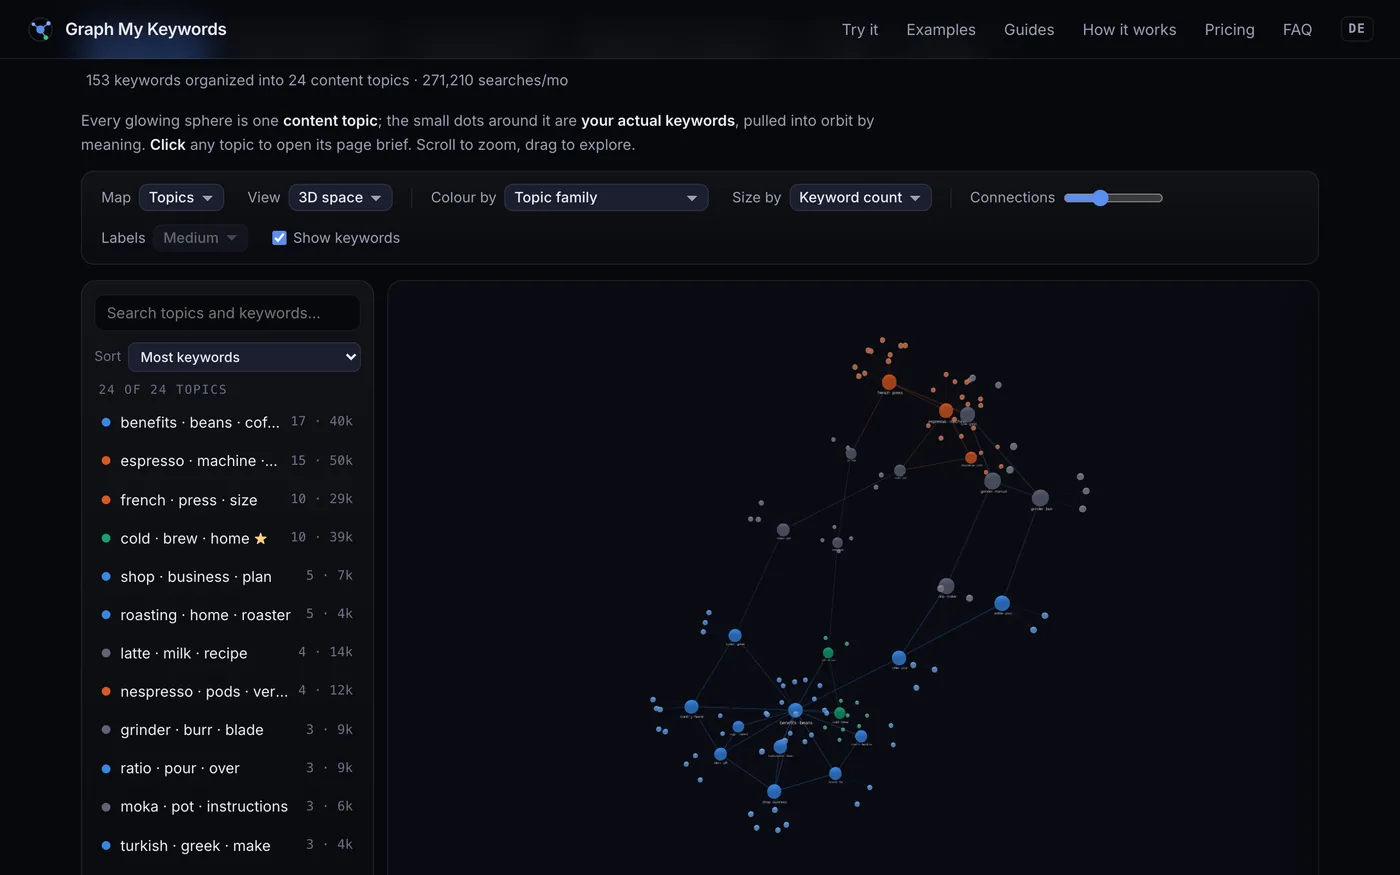Switch language with the DE button
The width and height of the screenshot is (1400, 875).
pyautogui.click(x=1356, y=29)
